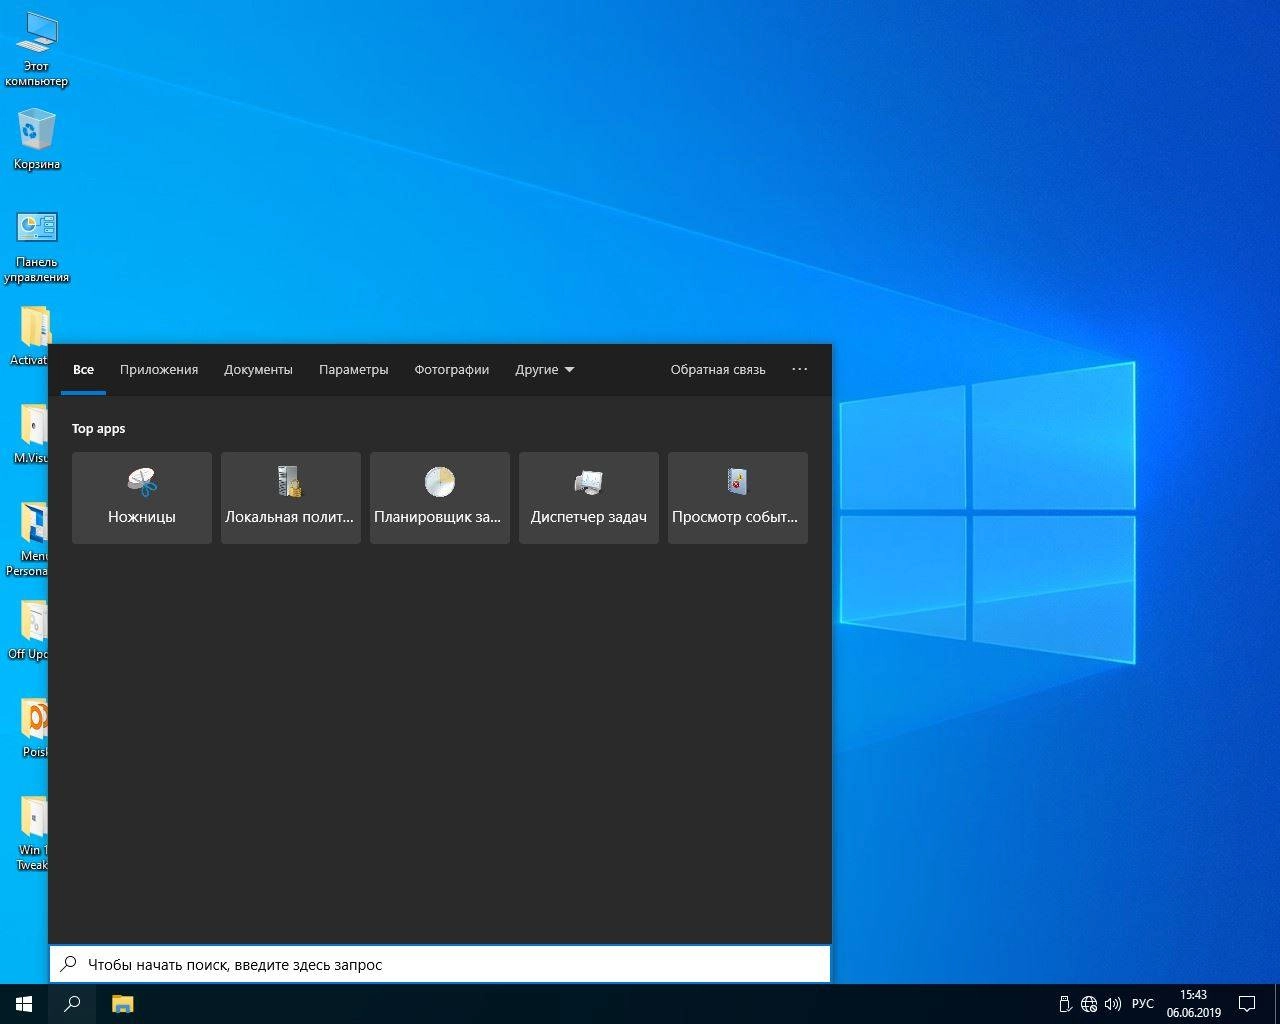Switch to the Параметры tab
This screenshot has height=1024, width=1280.
[353, 369]
